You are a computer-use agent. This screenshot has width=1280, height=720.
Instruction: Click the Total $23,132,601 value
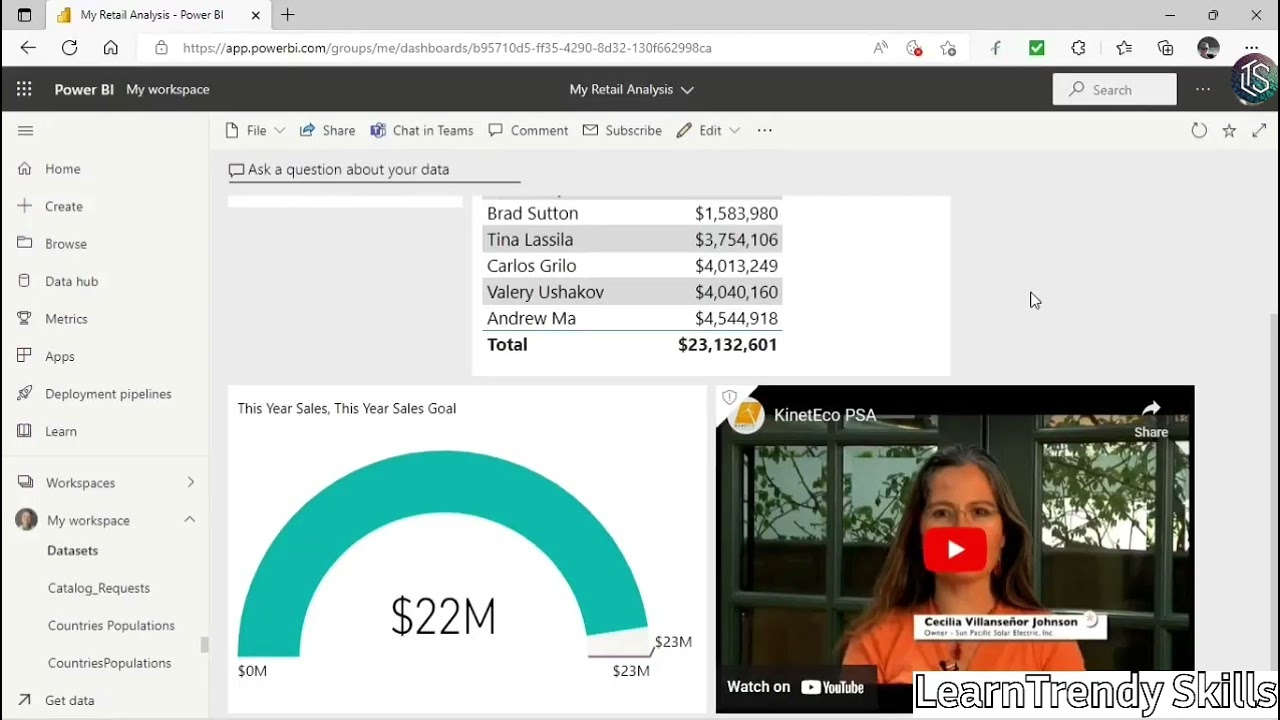point(727,344)
